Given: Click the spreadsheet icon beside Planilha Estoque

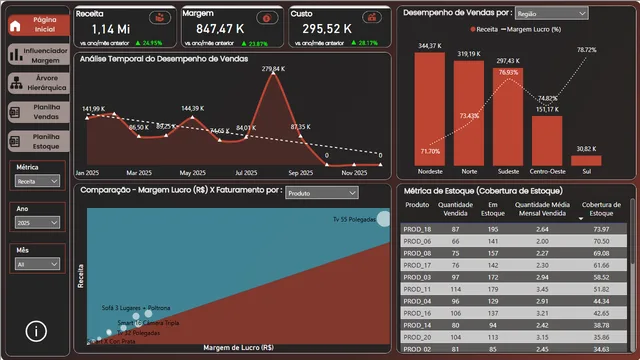Looking at the screenshot, I should 15,142.
